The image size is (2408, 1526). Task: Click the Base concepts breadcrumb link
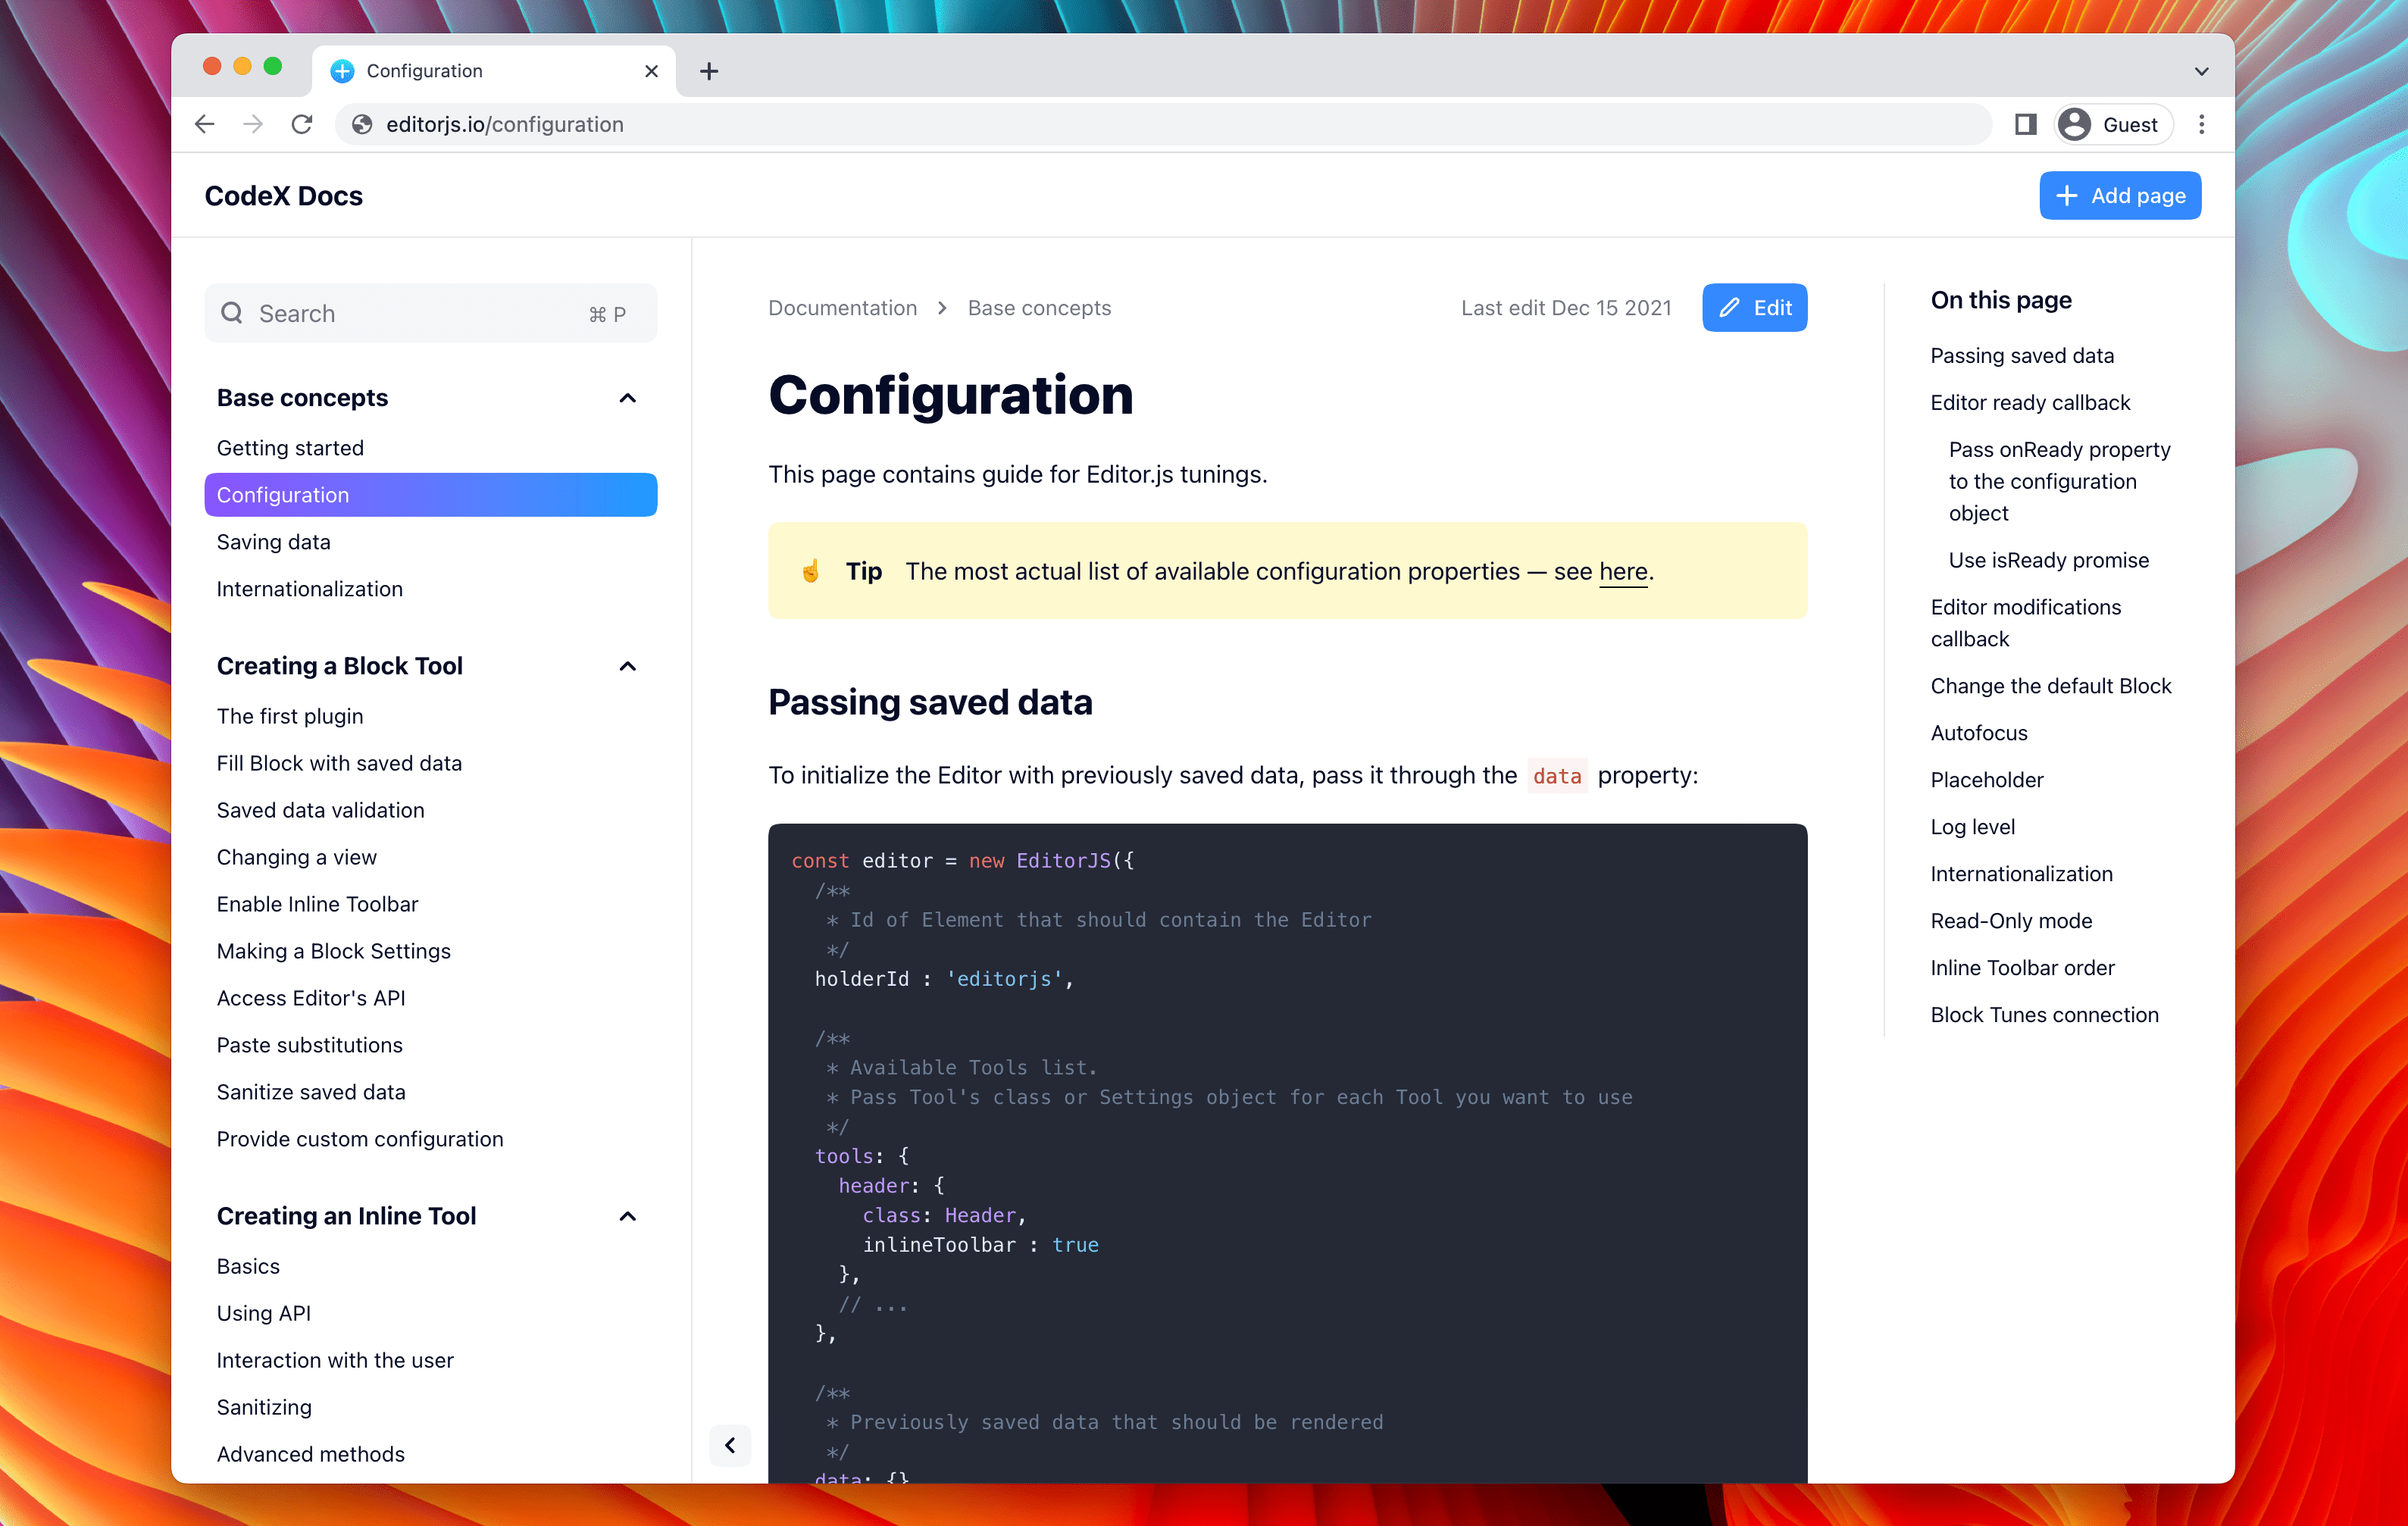coord(1039,308)
